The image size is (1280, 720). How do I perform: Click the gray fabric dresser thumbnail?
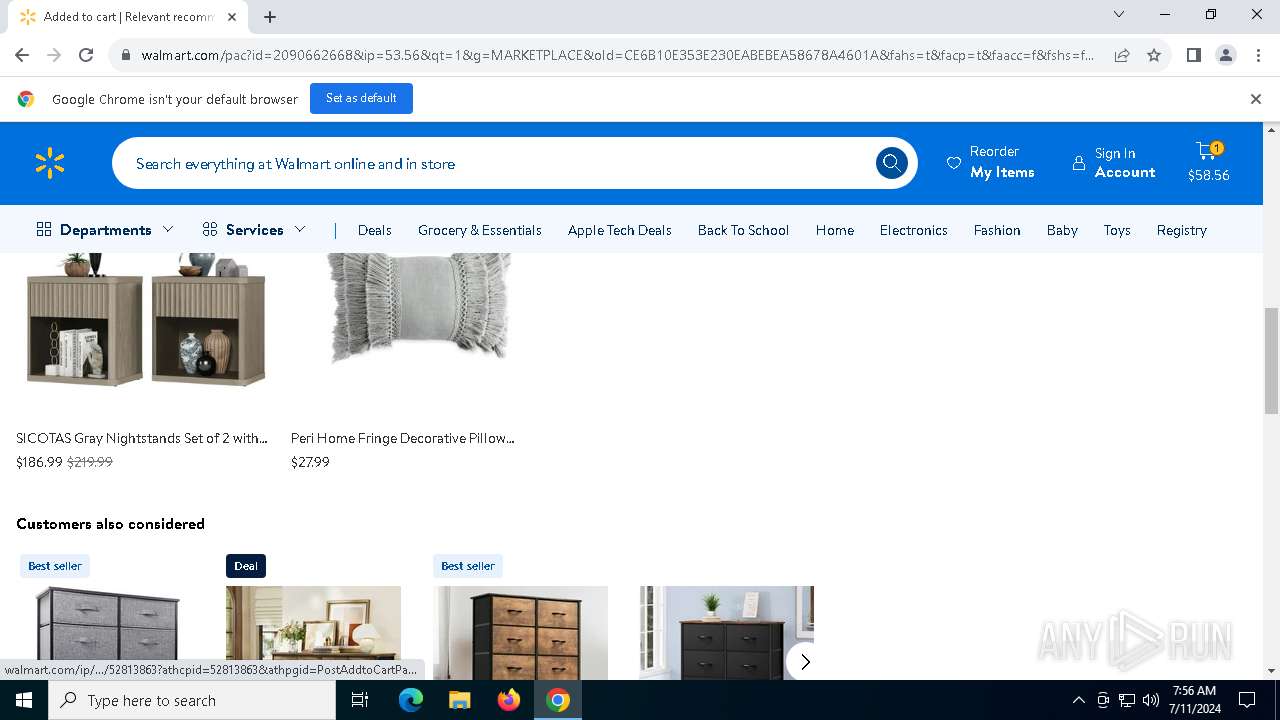(107, 633)
